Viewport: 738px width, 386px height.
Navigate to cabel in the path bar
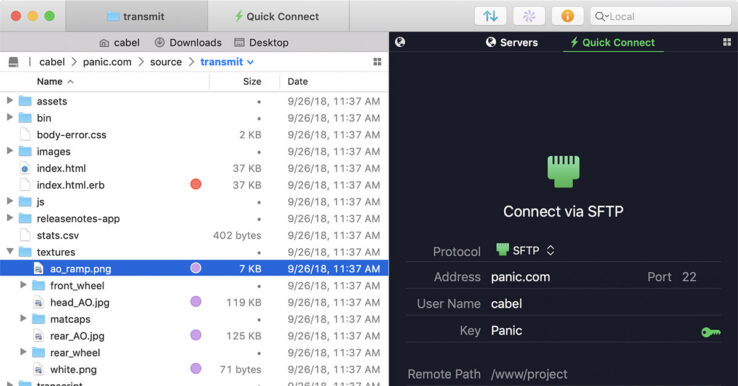[52, 62]
